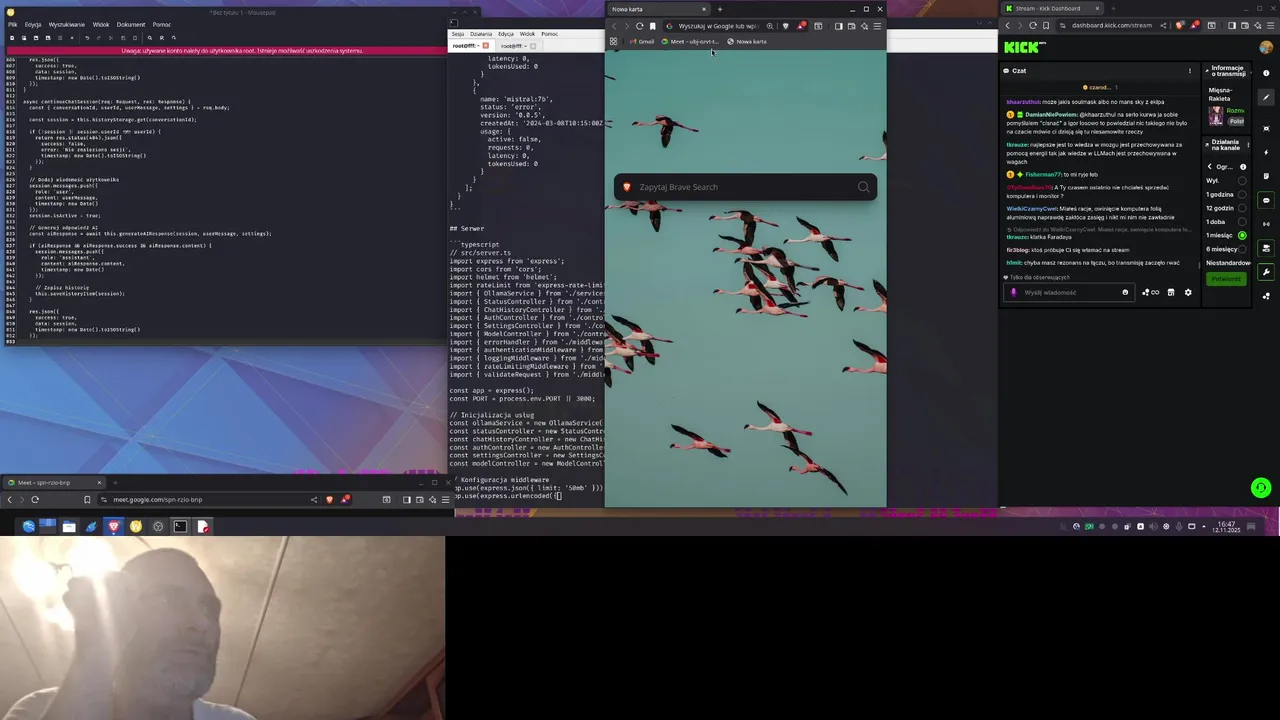The image size is (1280, 720).
Task: Open Brave Wallet in Nowa karta window
Action: pyautogui.click(x=851, y=26)
